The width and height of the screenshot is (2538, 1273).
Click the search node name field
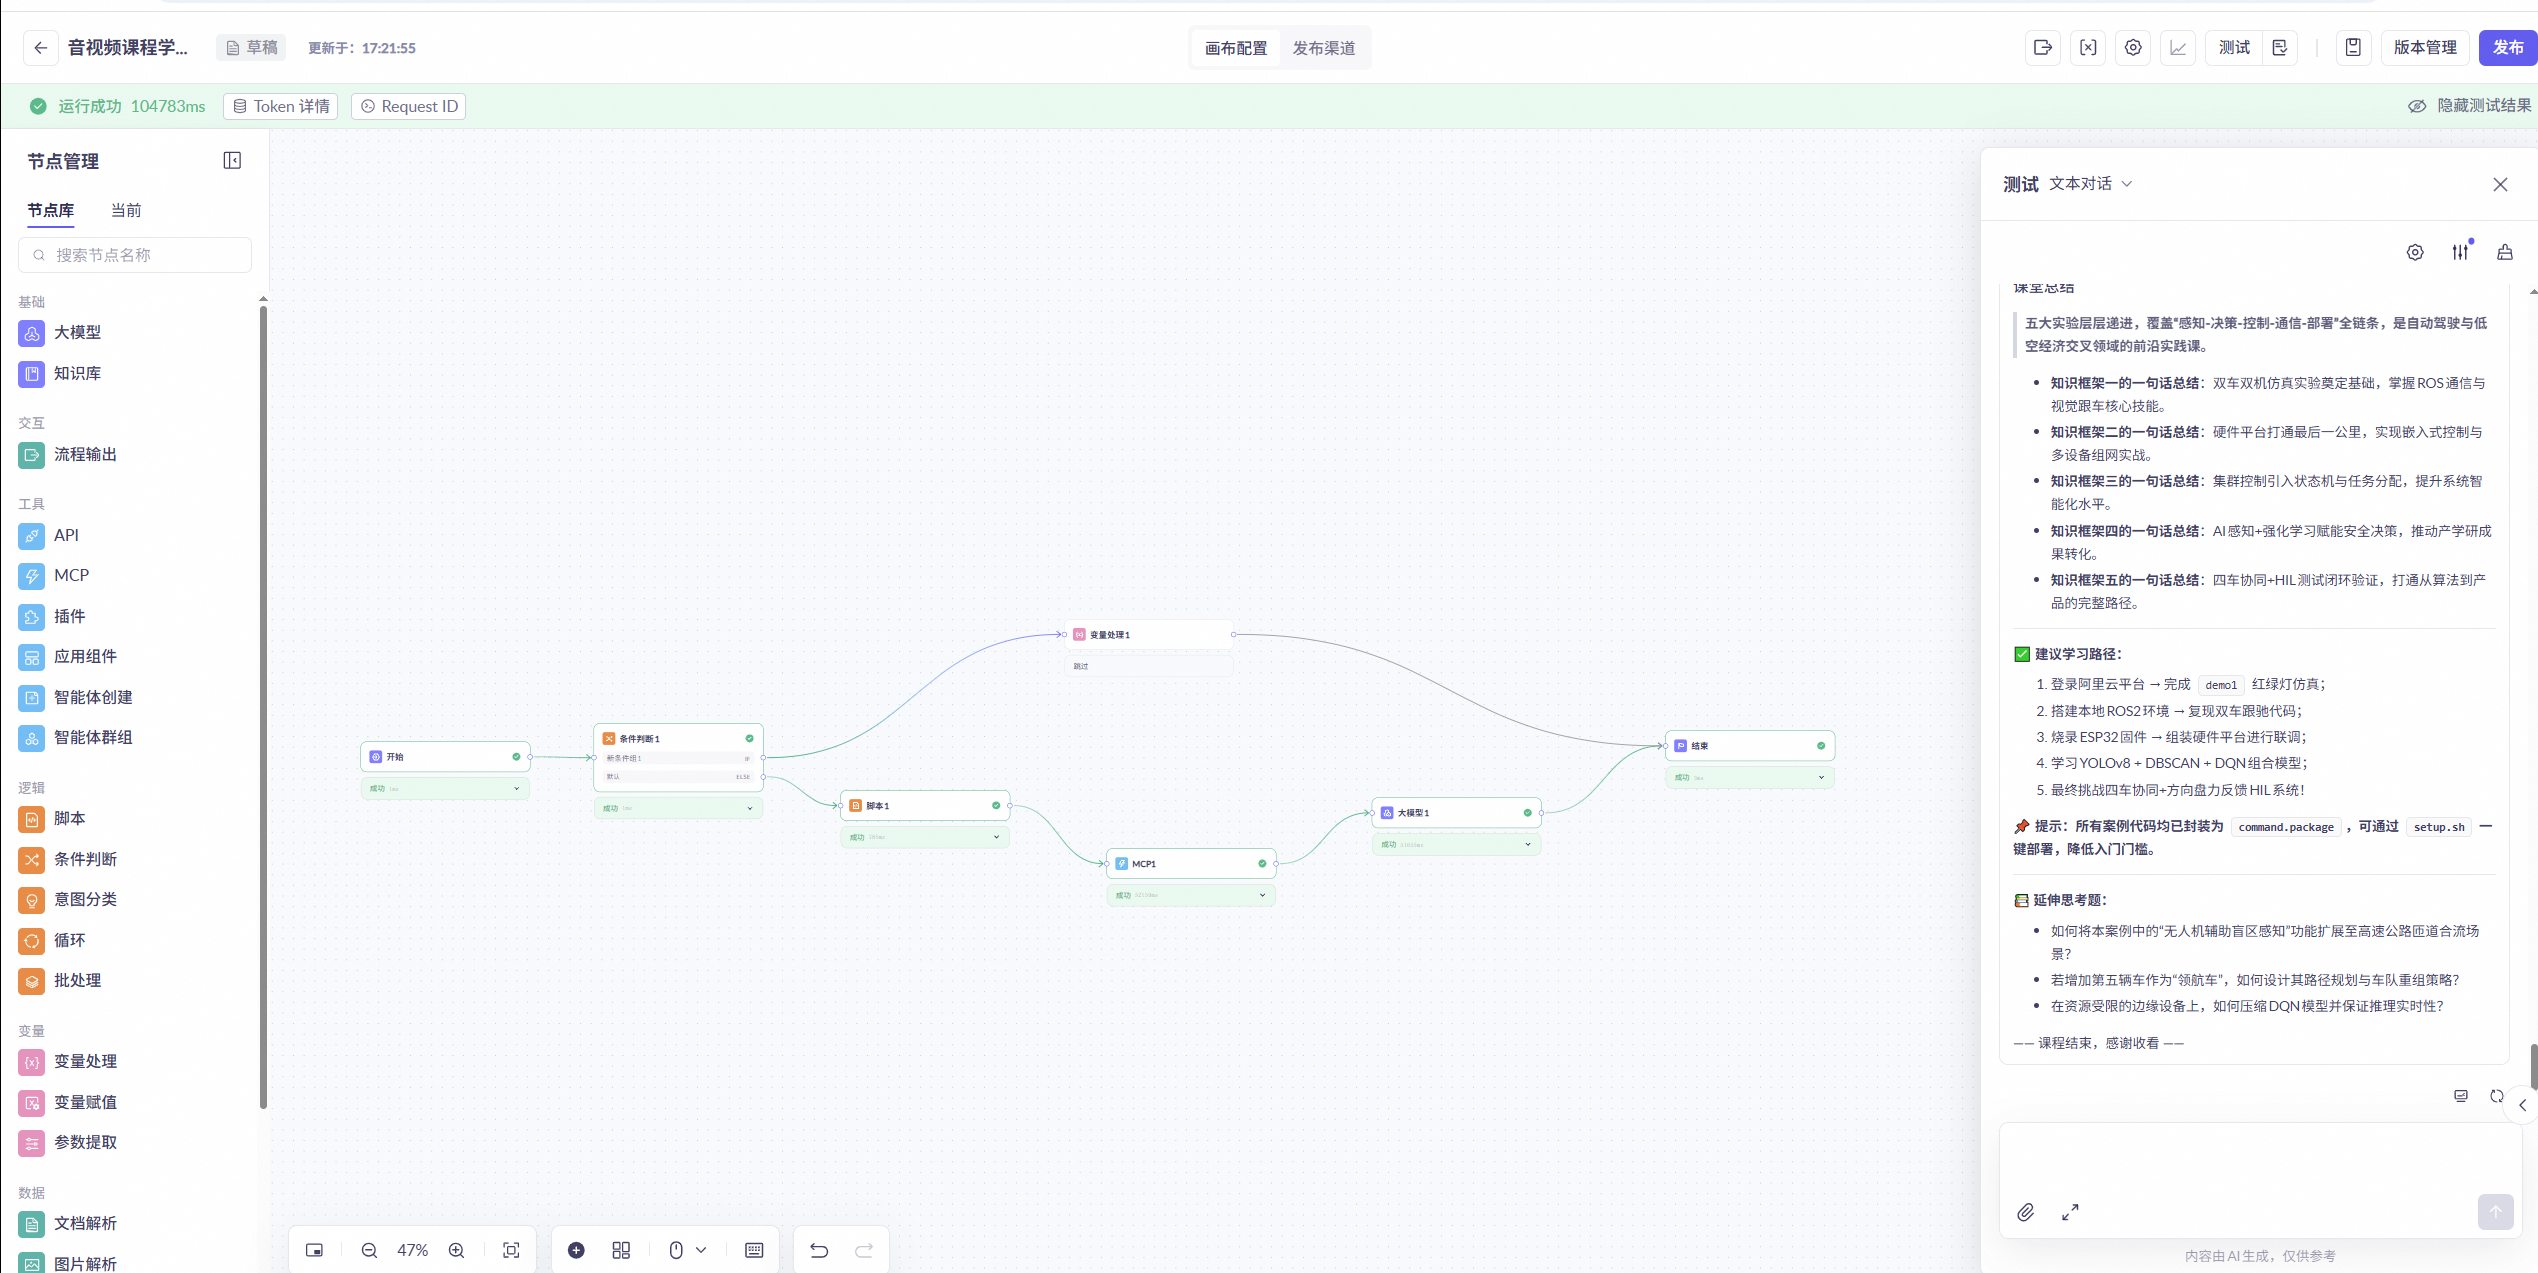pos(135,255)
